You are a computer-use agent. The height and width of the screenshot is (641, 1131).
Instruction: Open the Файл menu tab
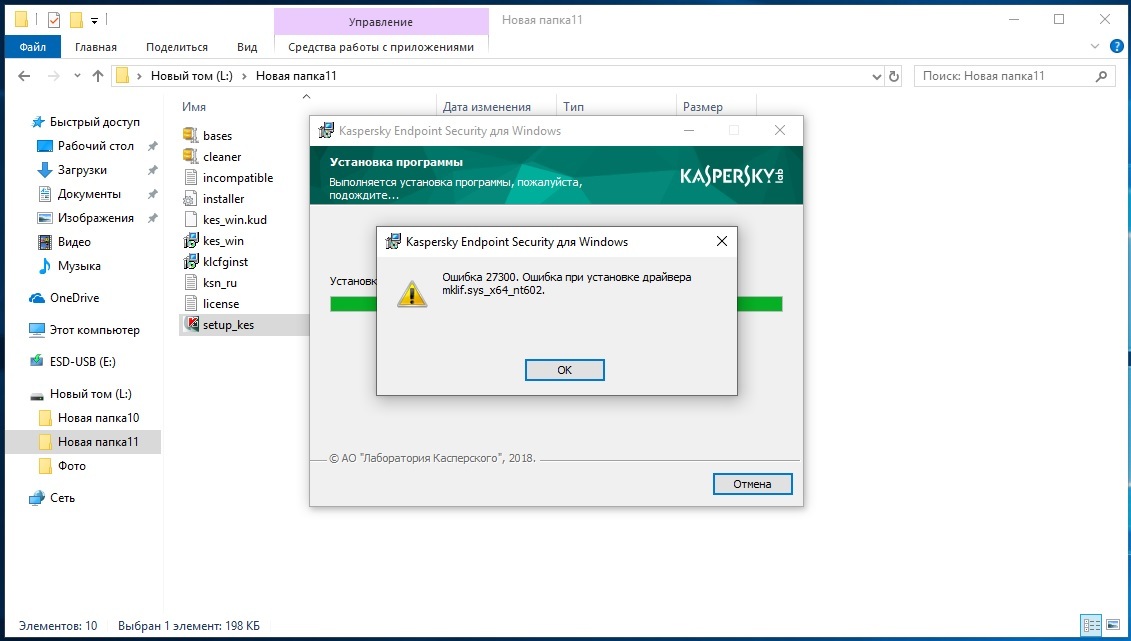32,47
